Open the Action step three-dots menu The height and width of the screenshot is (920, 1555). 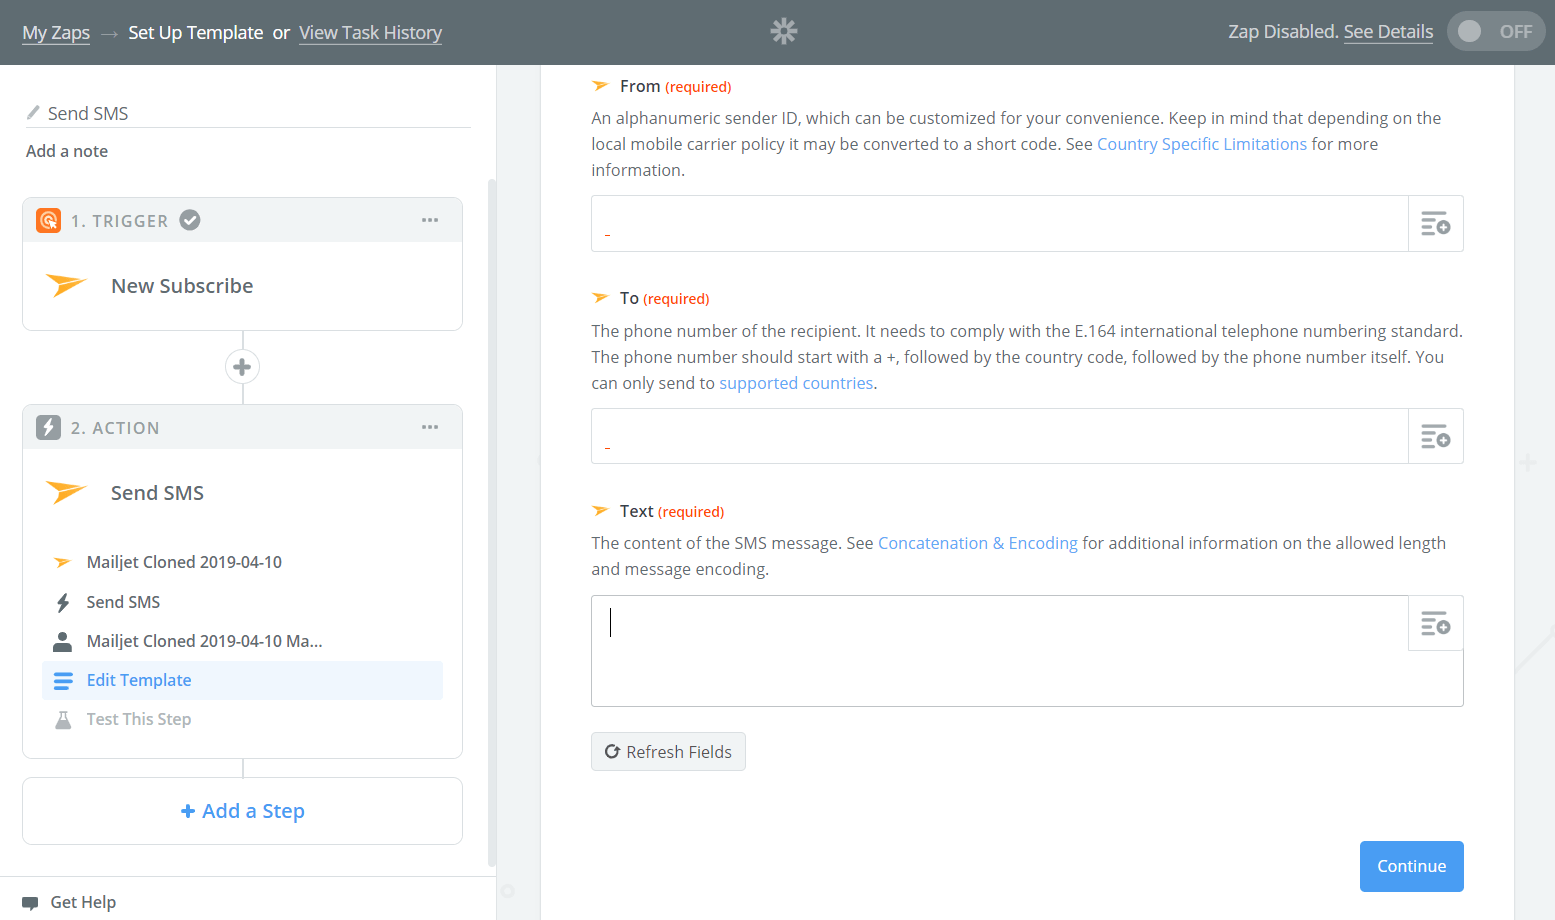coord(430,427)
